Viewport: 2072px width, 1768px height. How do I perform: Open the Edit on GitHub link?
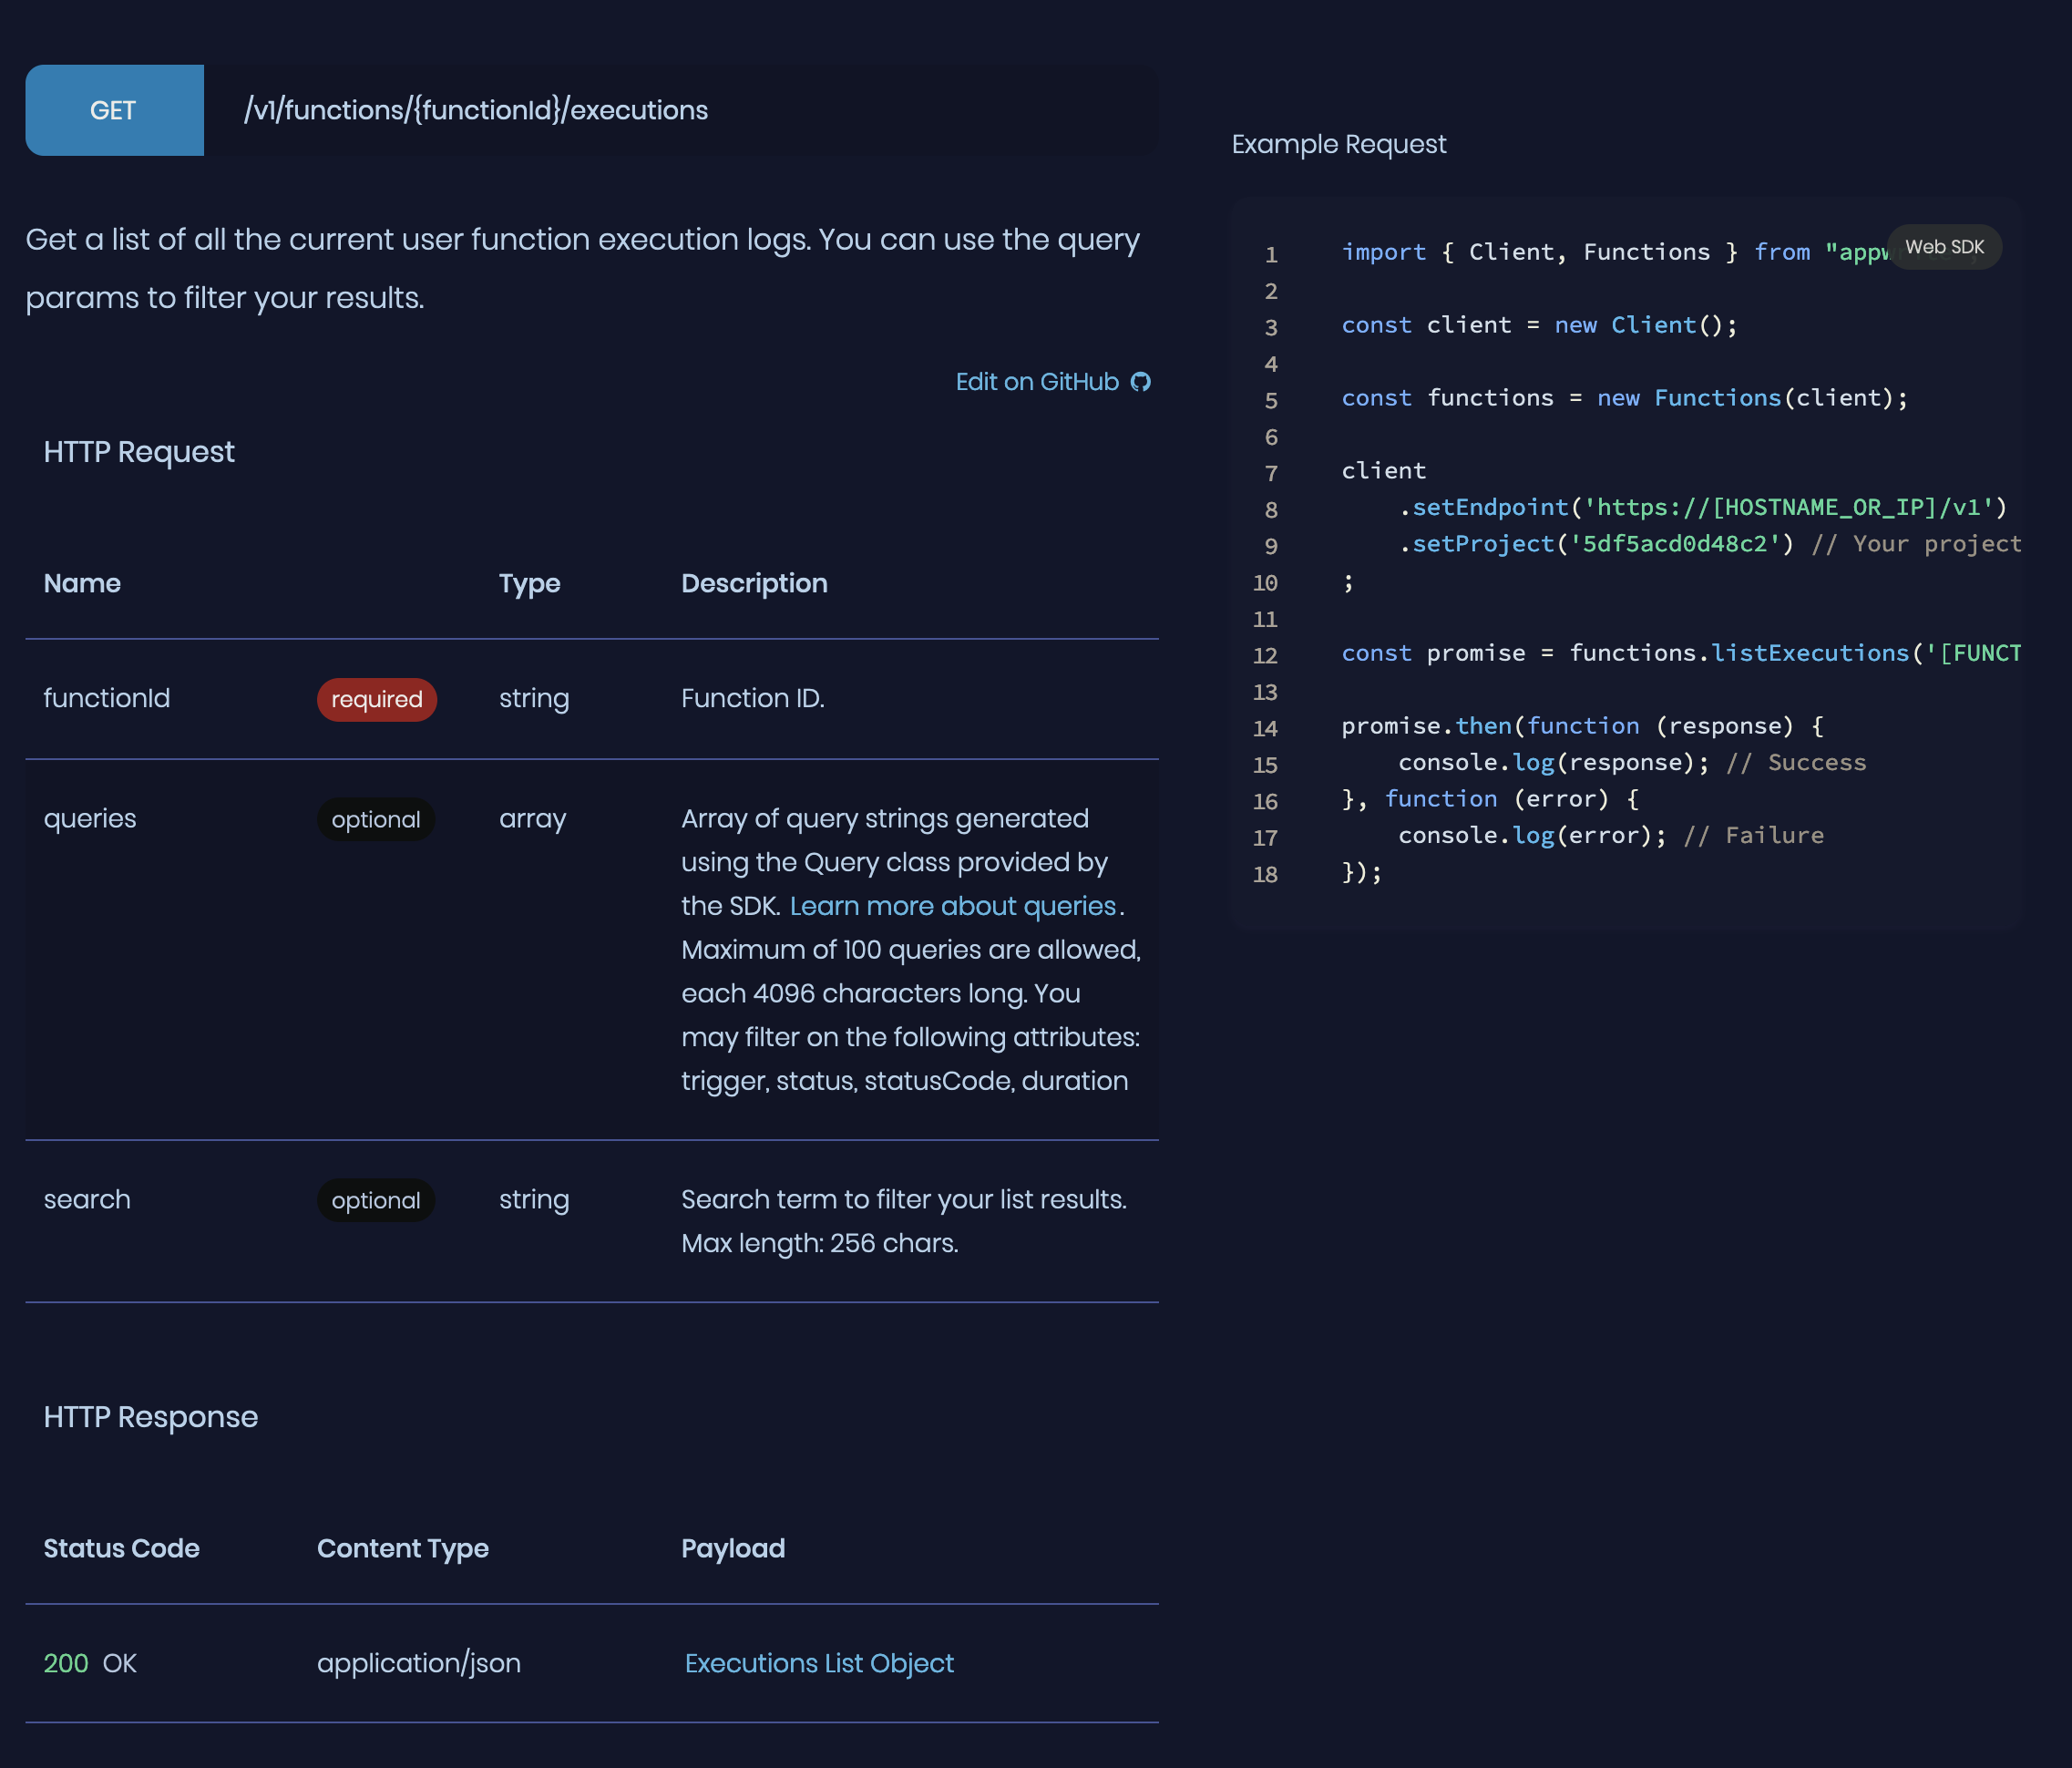(x=1036, y=382)
